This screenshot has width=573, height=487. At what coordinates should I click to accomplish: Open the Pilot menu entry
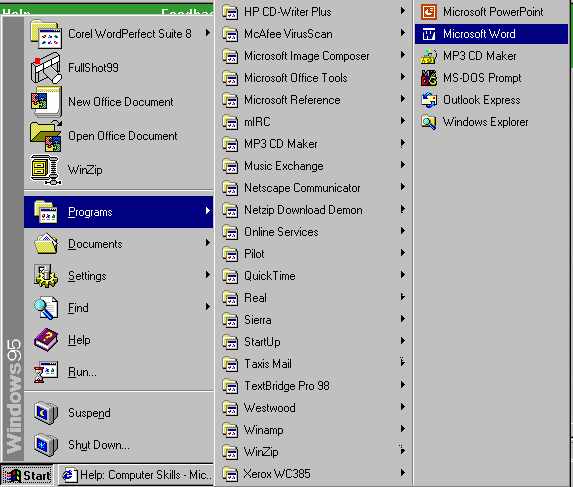tap(315, 254)
